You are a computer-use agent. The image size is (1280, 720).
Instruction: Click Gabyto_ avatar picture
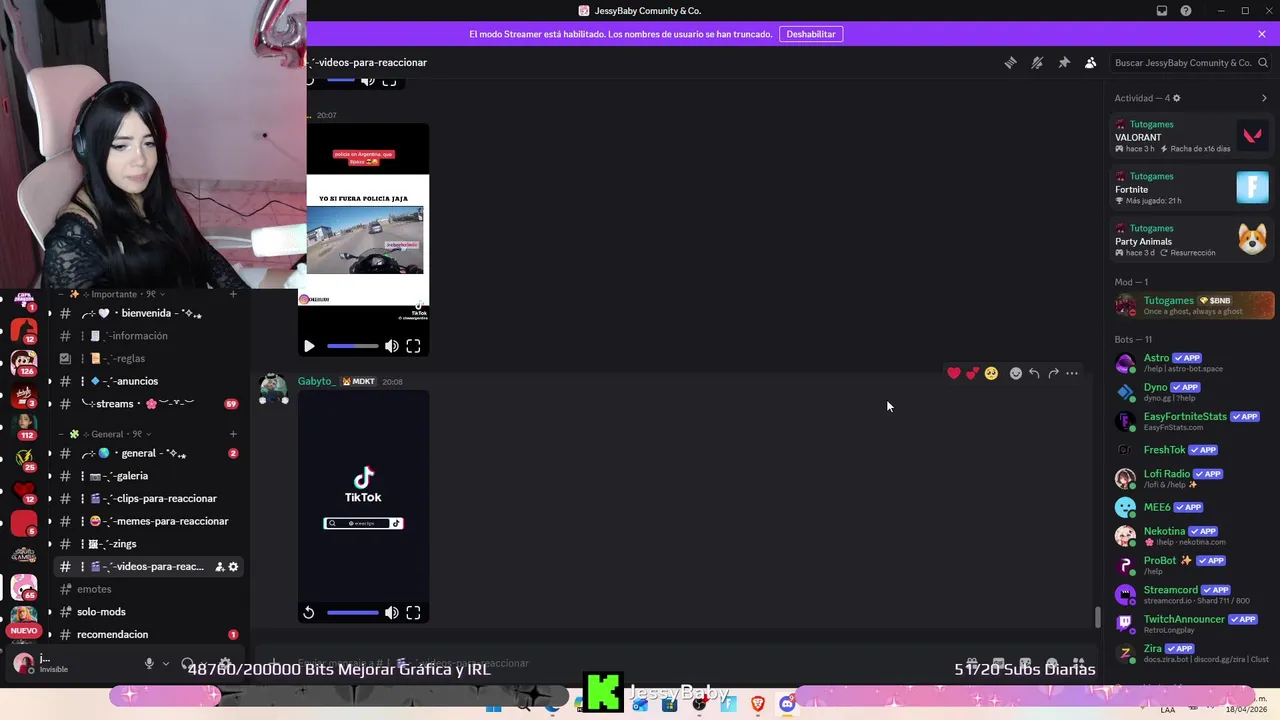(272, 389)
